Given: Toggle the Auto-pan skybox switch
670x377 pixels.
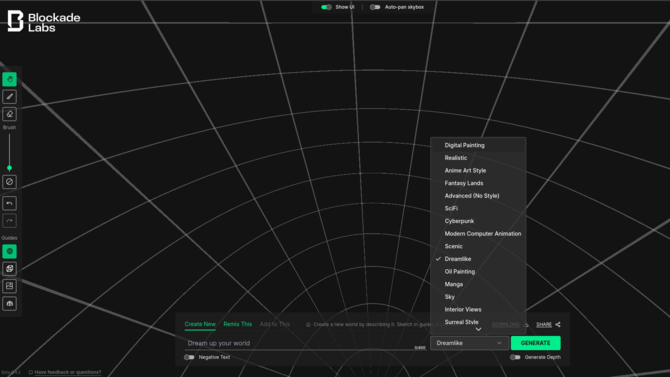Looking at the screenshot, I should tap(375, 7).
